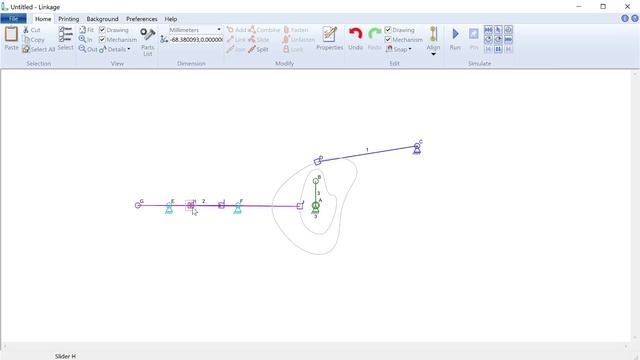Viewport: 640px width, 360px height.
Task: Select anchor F on the rod
Action: tap(238, 207)
